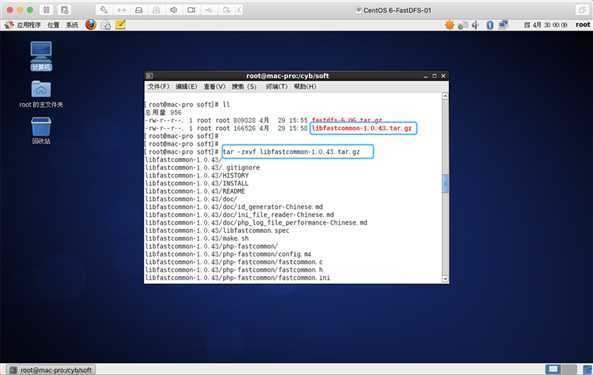Click the id_generator-Chinese.md output line
This screenshot has height=375, width=593.
coord(234,207)
